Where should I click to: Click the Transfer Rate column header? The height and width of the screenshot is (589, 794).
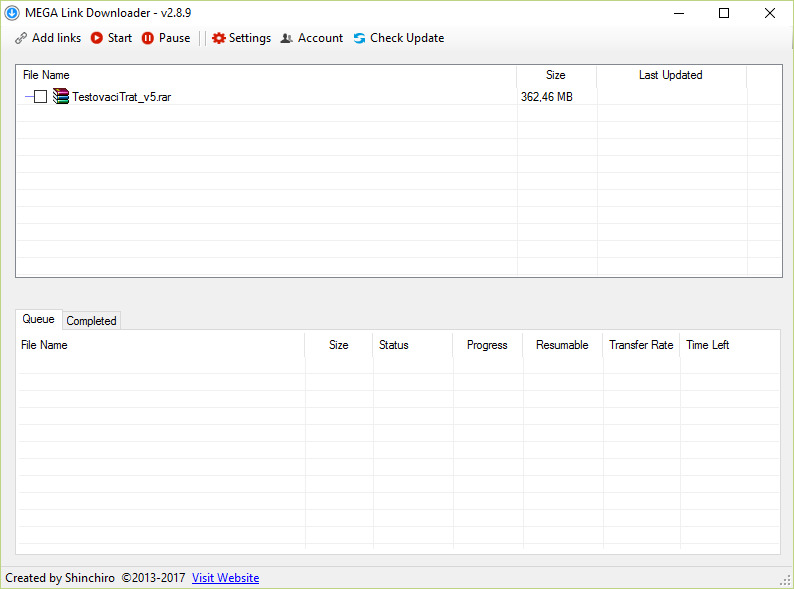[641, 345]
